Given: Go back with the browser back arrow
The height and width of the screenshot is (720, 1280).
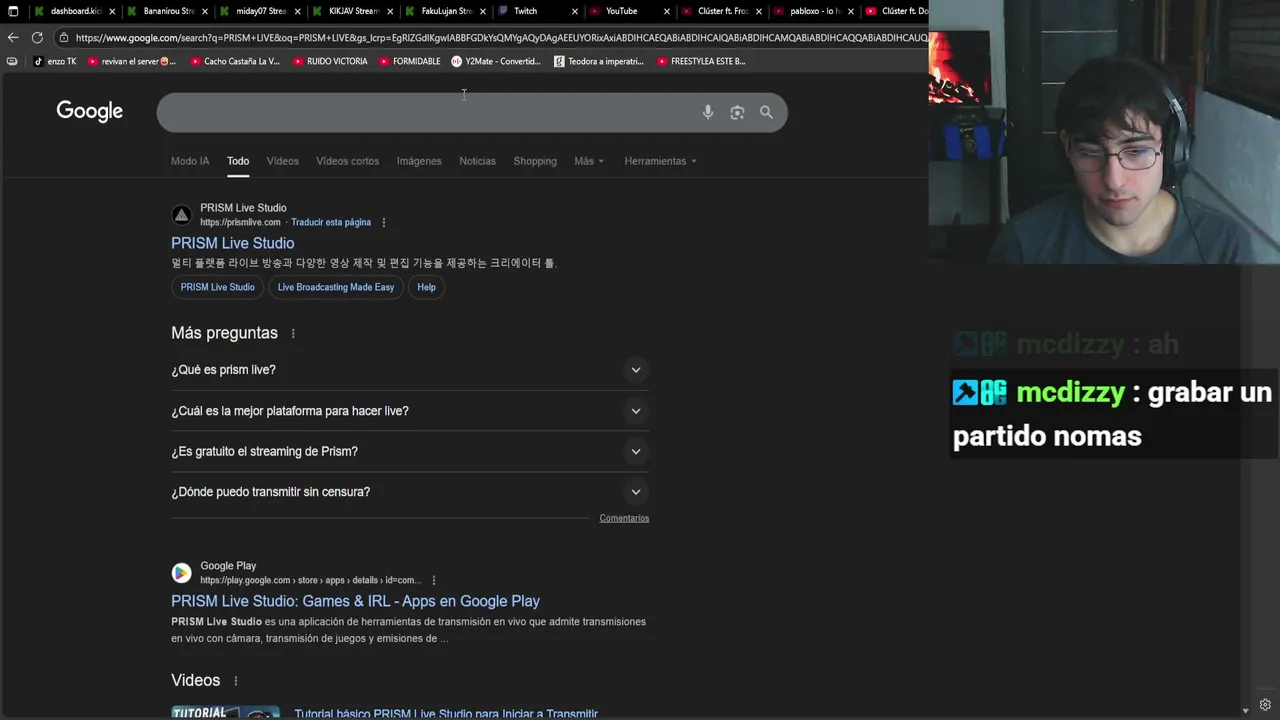Looking at the screenshot, I should click(x=12, y=38).
